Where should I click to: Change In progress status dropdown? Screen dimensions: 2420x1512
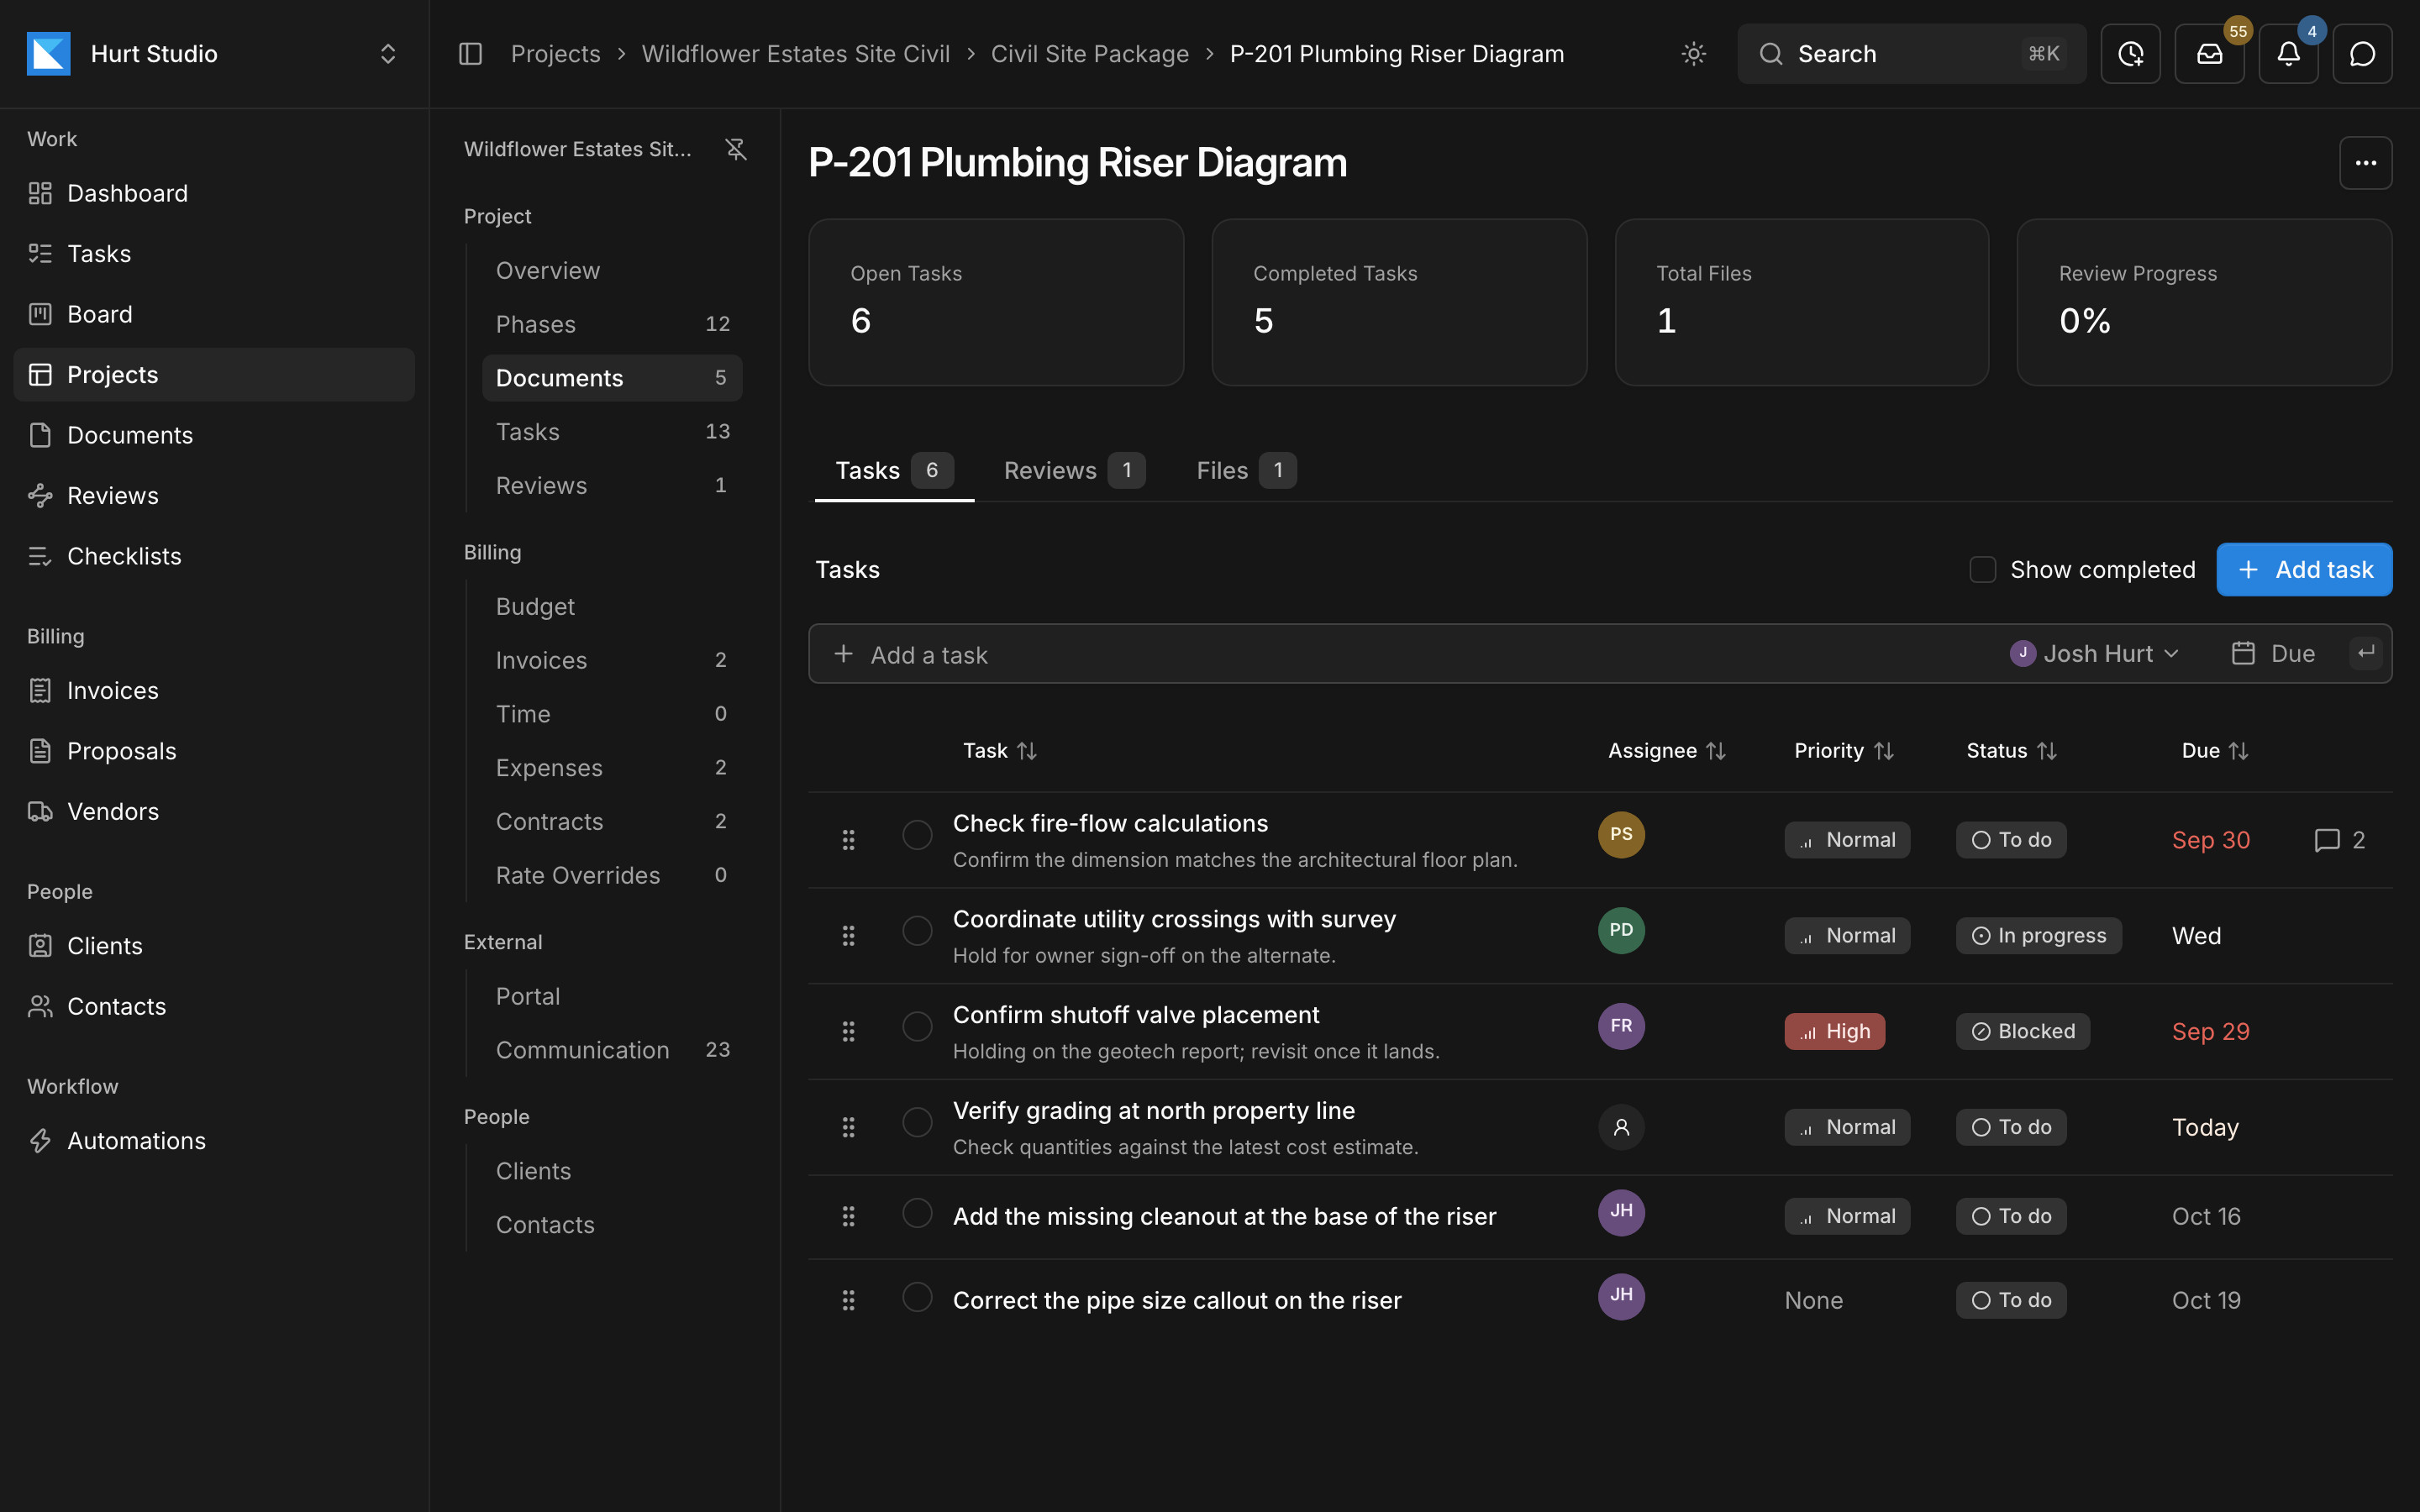[2038, 936]
